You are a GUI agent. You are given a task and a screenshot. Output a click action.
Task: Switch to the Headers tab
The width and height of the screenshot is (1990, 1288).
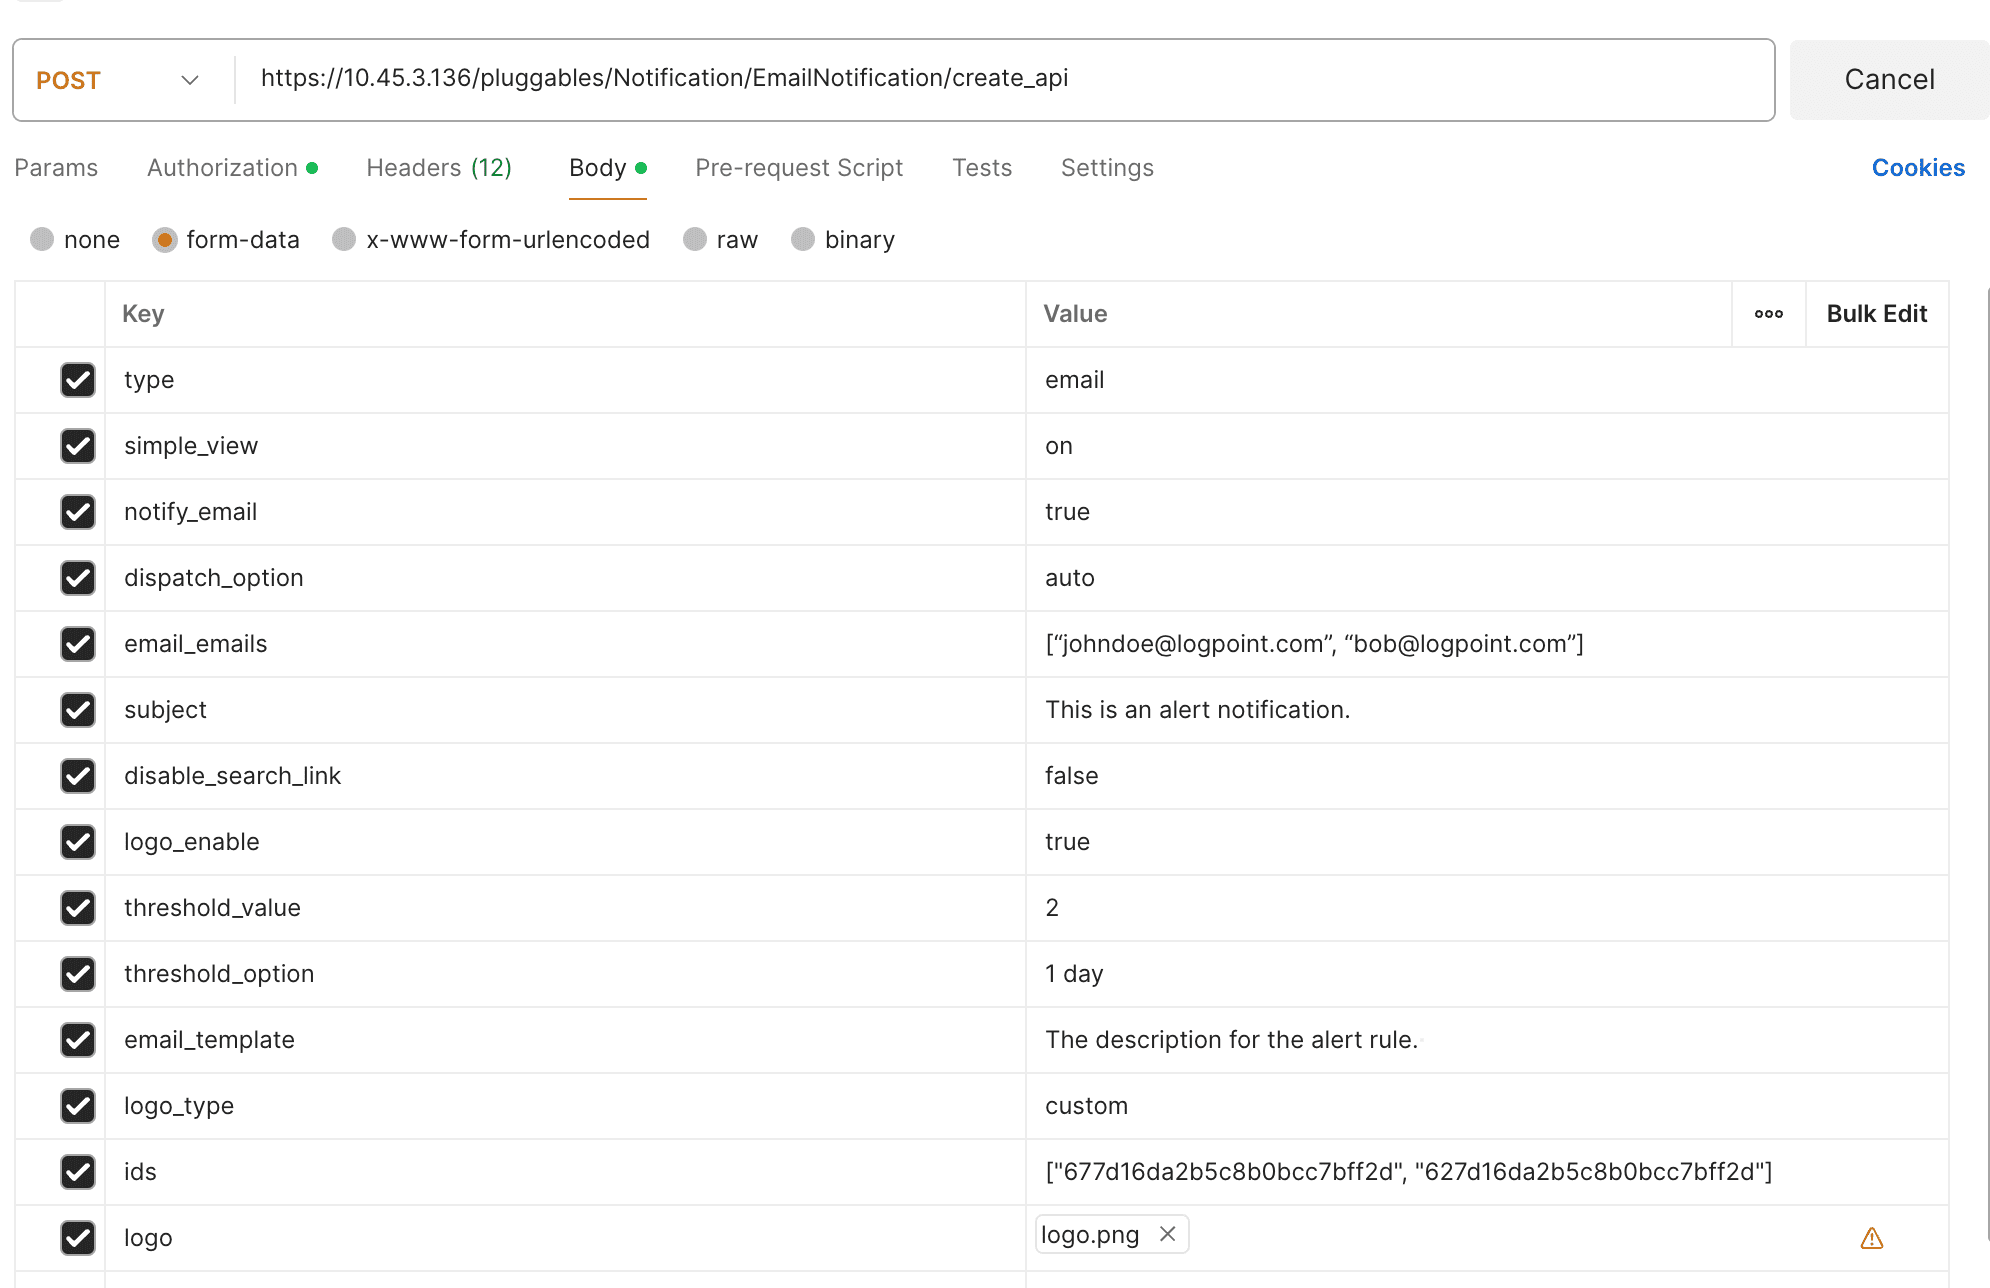tap(438, 168)
